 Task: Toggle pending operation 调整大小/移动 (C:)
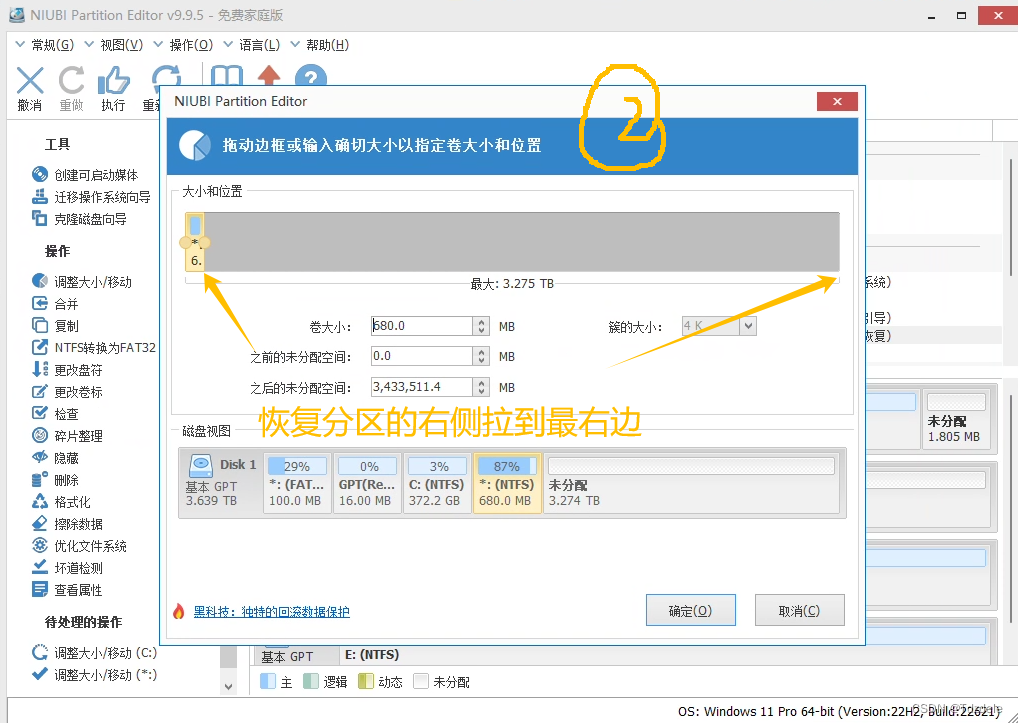95,653
